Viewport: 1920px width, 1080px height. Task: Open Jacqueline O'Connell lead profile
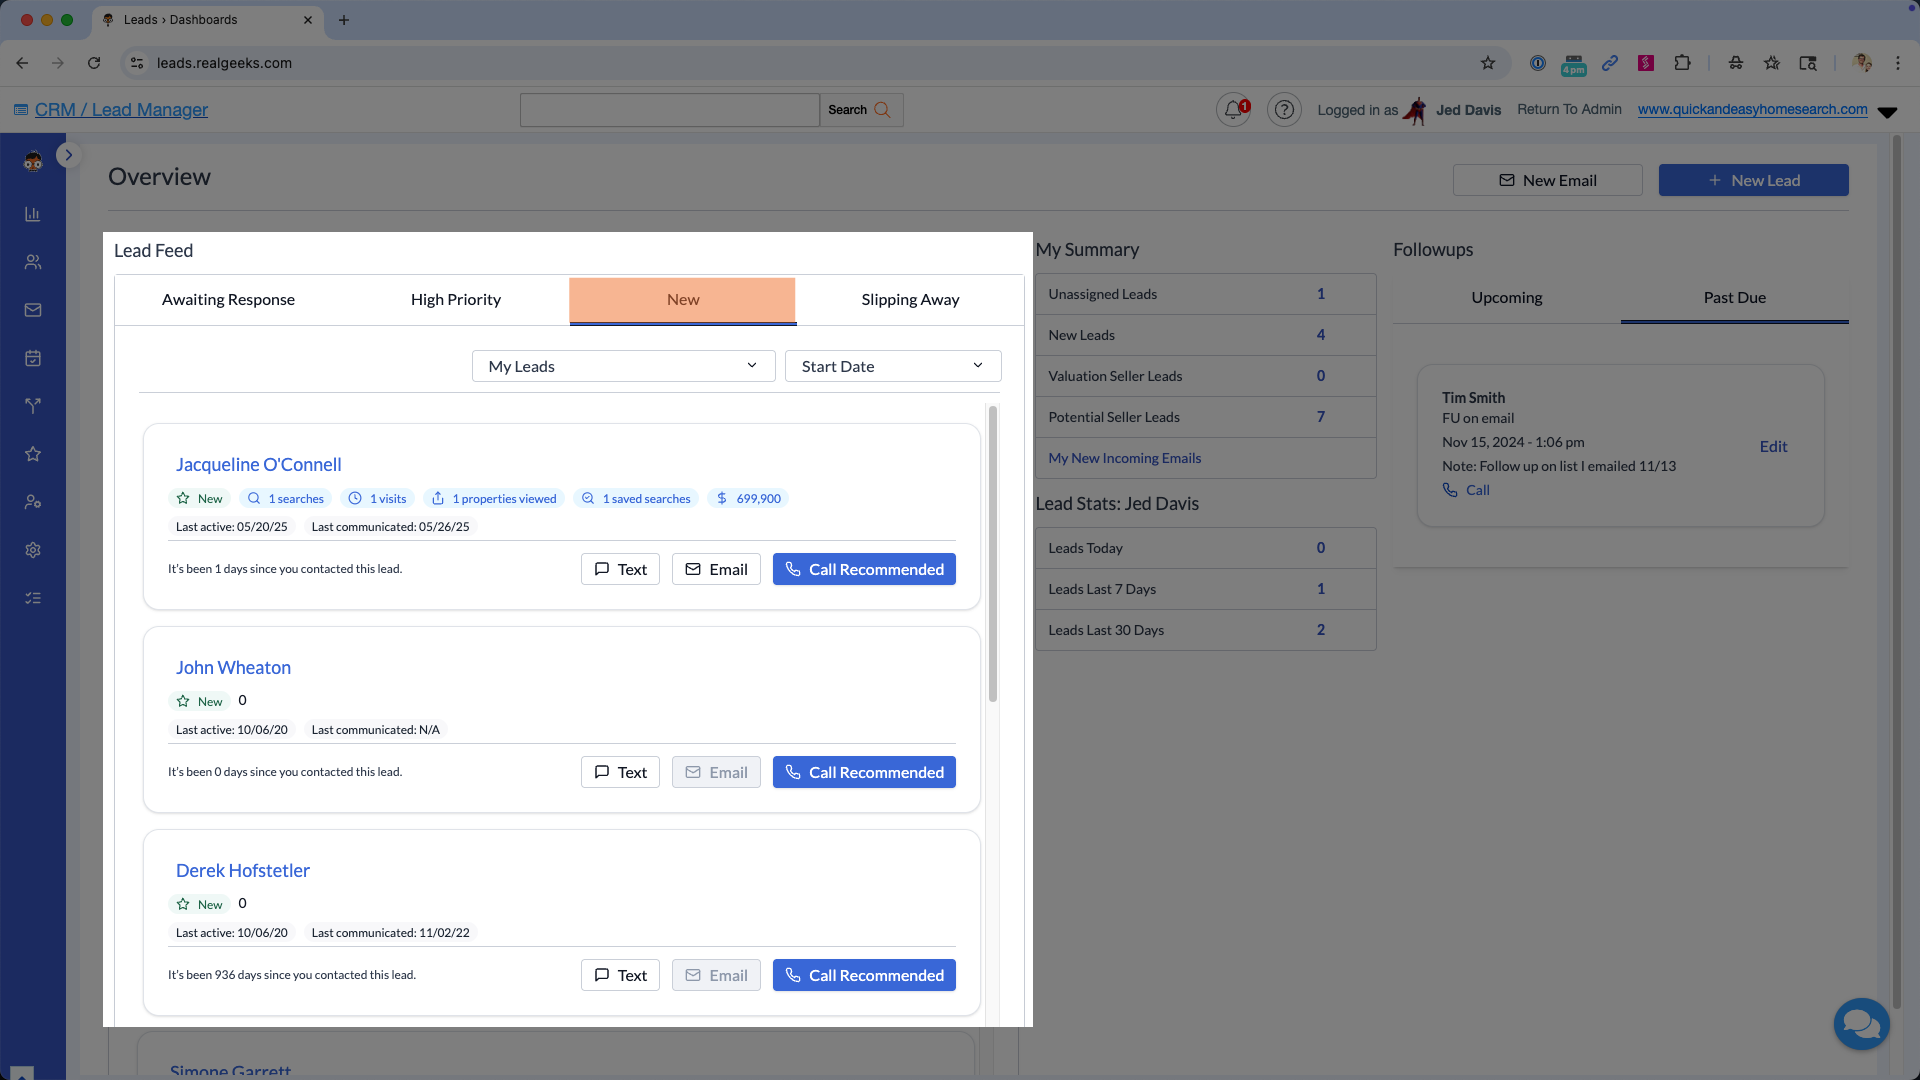point(258,464)
